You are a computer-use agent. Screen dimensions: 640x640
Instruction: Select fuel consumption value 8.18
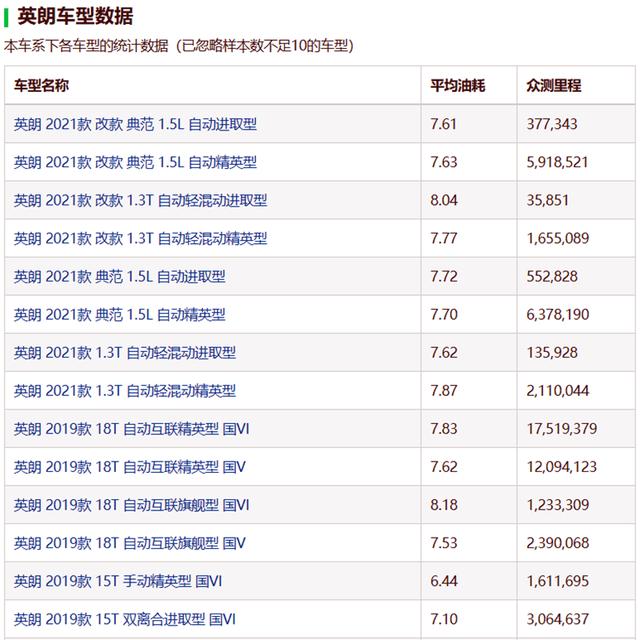(x=444, y=505)
